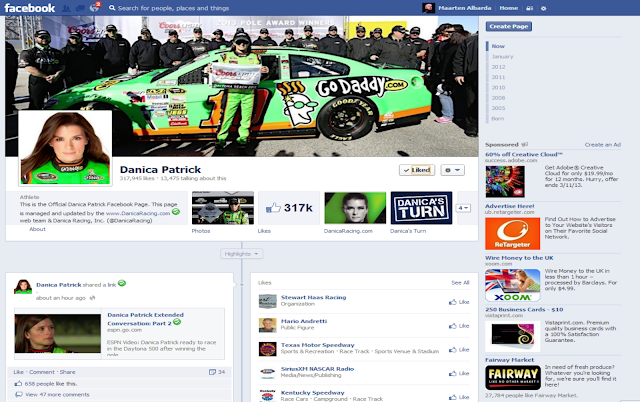The image size is (640, 402).
Task: Click the ReTargeter orange logo ad image
Action: pos(512,233)
